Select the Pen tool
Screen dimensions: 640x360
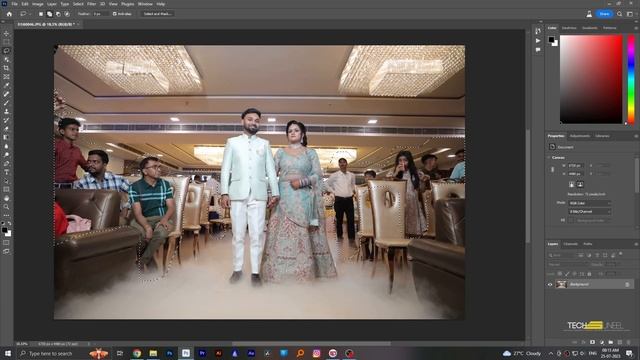(6, 164)
